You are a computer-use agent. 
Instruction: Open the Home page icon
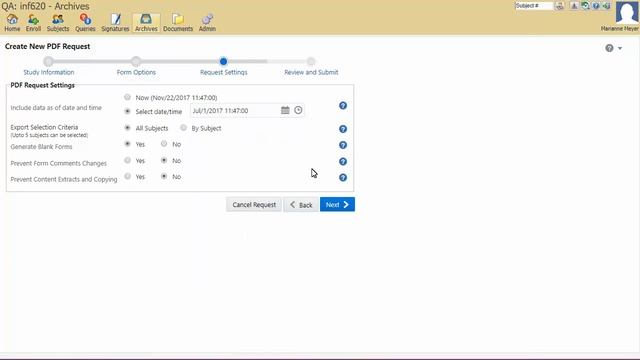pos(12,22)
